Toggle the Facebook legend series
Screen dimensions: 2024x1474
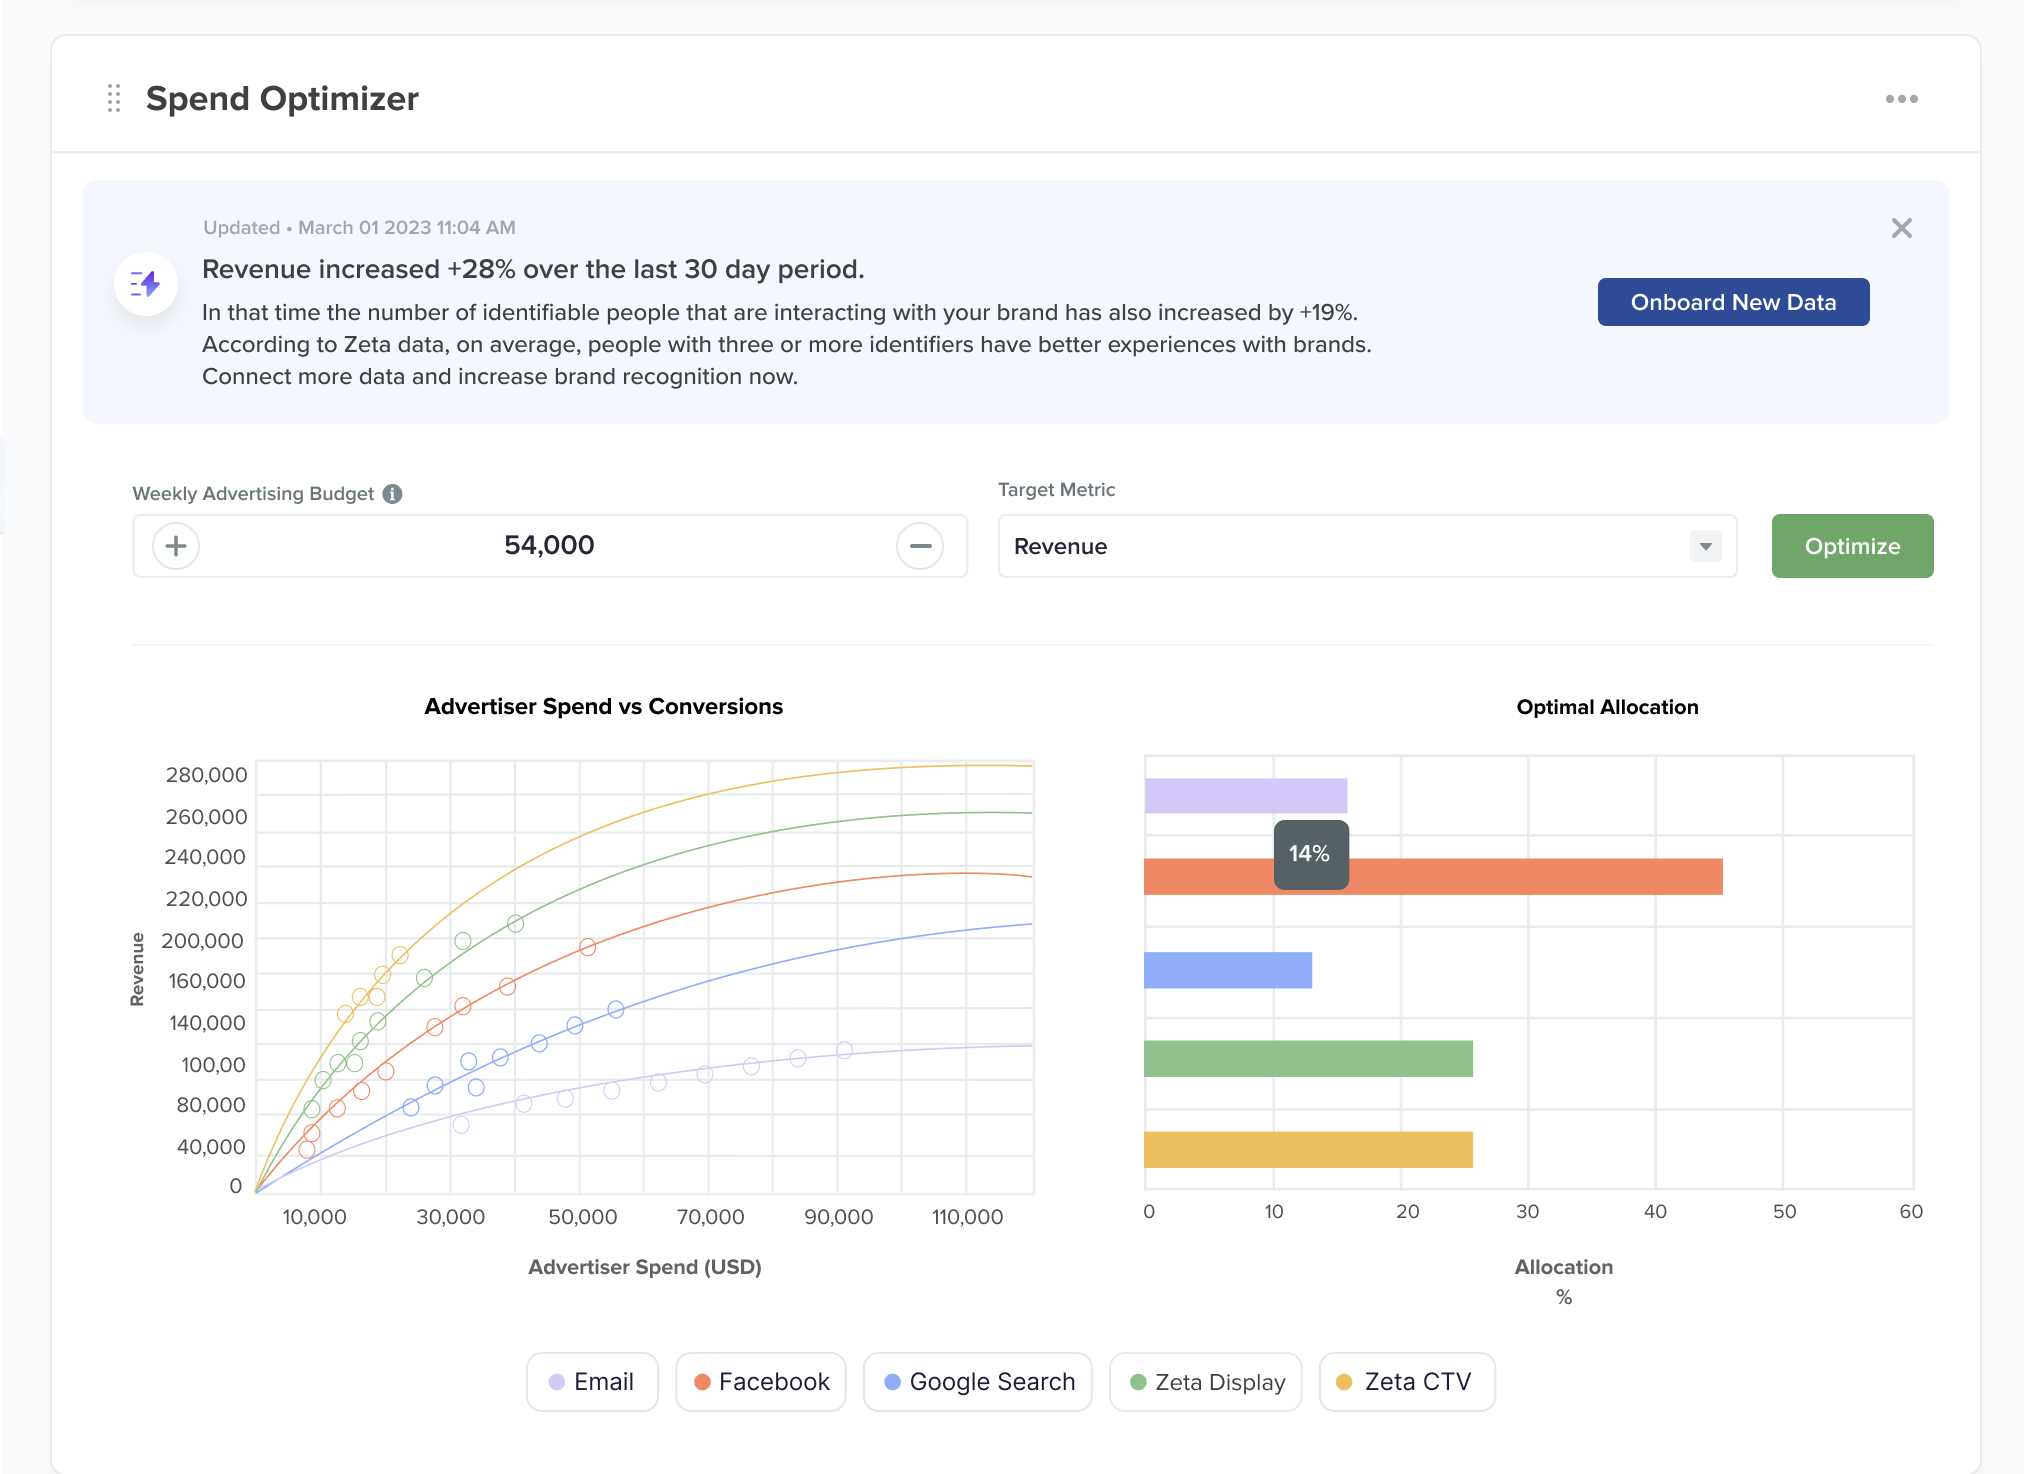coord(761,1382)
